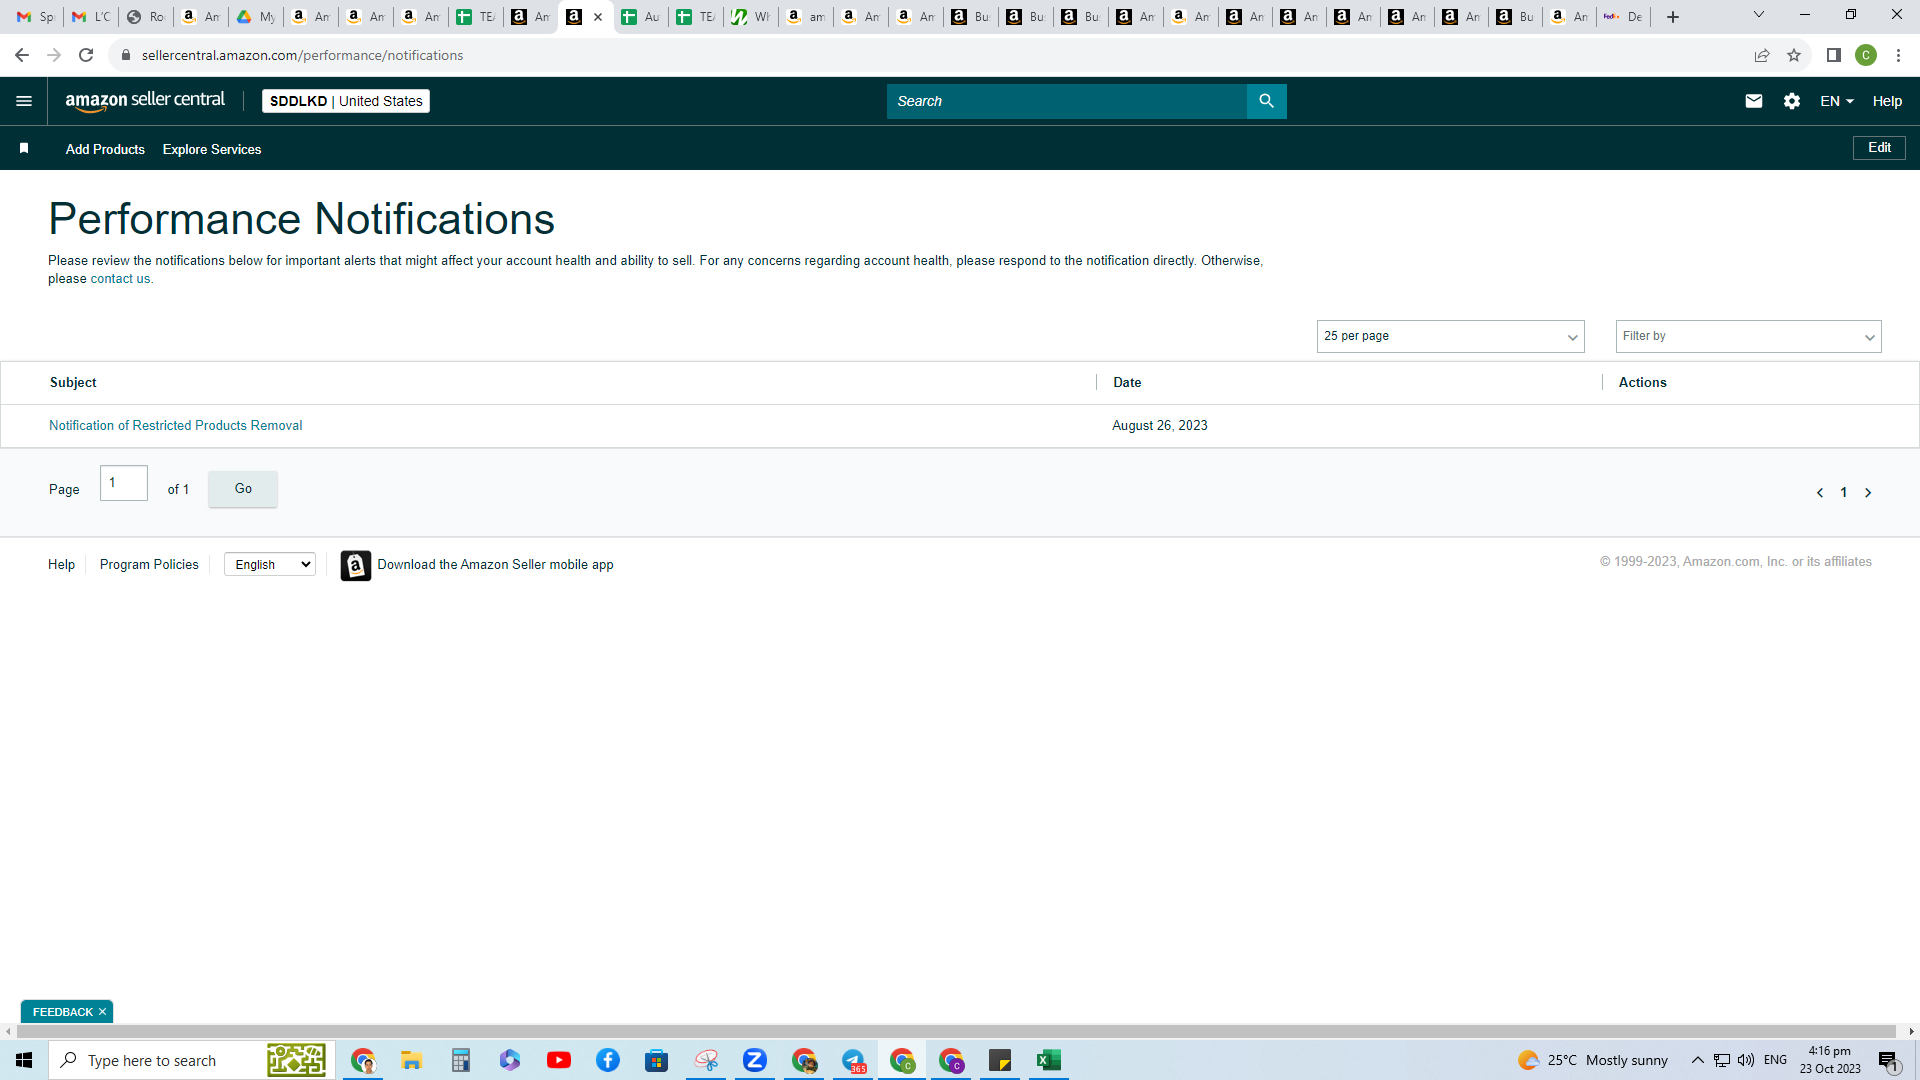1920x1080 pixels.
Task: Switch to the 'My' Google Drive tab
Action: pyautogui.click(x=256, y=17)
